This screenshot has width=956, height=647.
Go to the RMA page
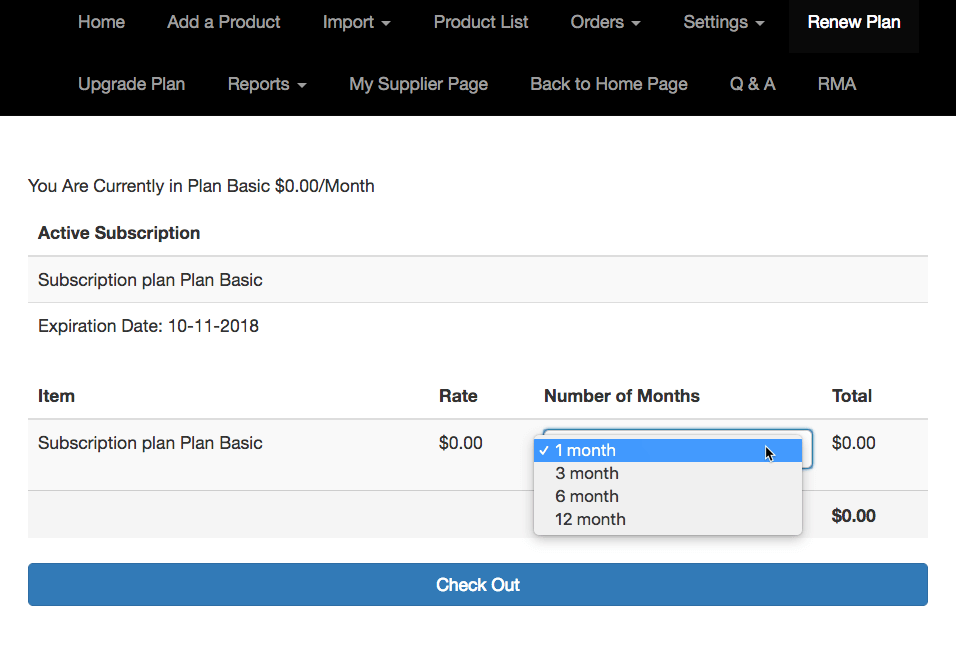pyautogui.click(x=836, y=84)
